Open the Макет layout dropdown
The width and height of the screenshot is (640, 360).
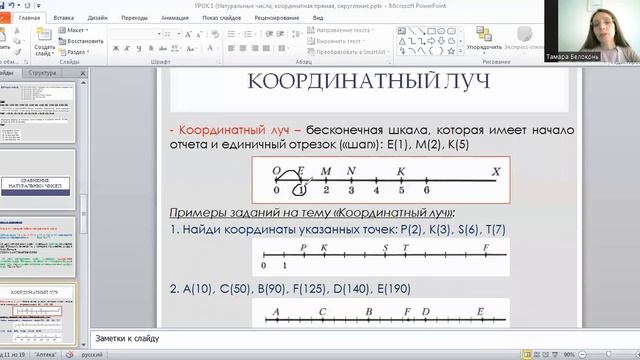pos(73,30)
